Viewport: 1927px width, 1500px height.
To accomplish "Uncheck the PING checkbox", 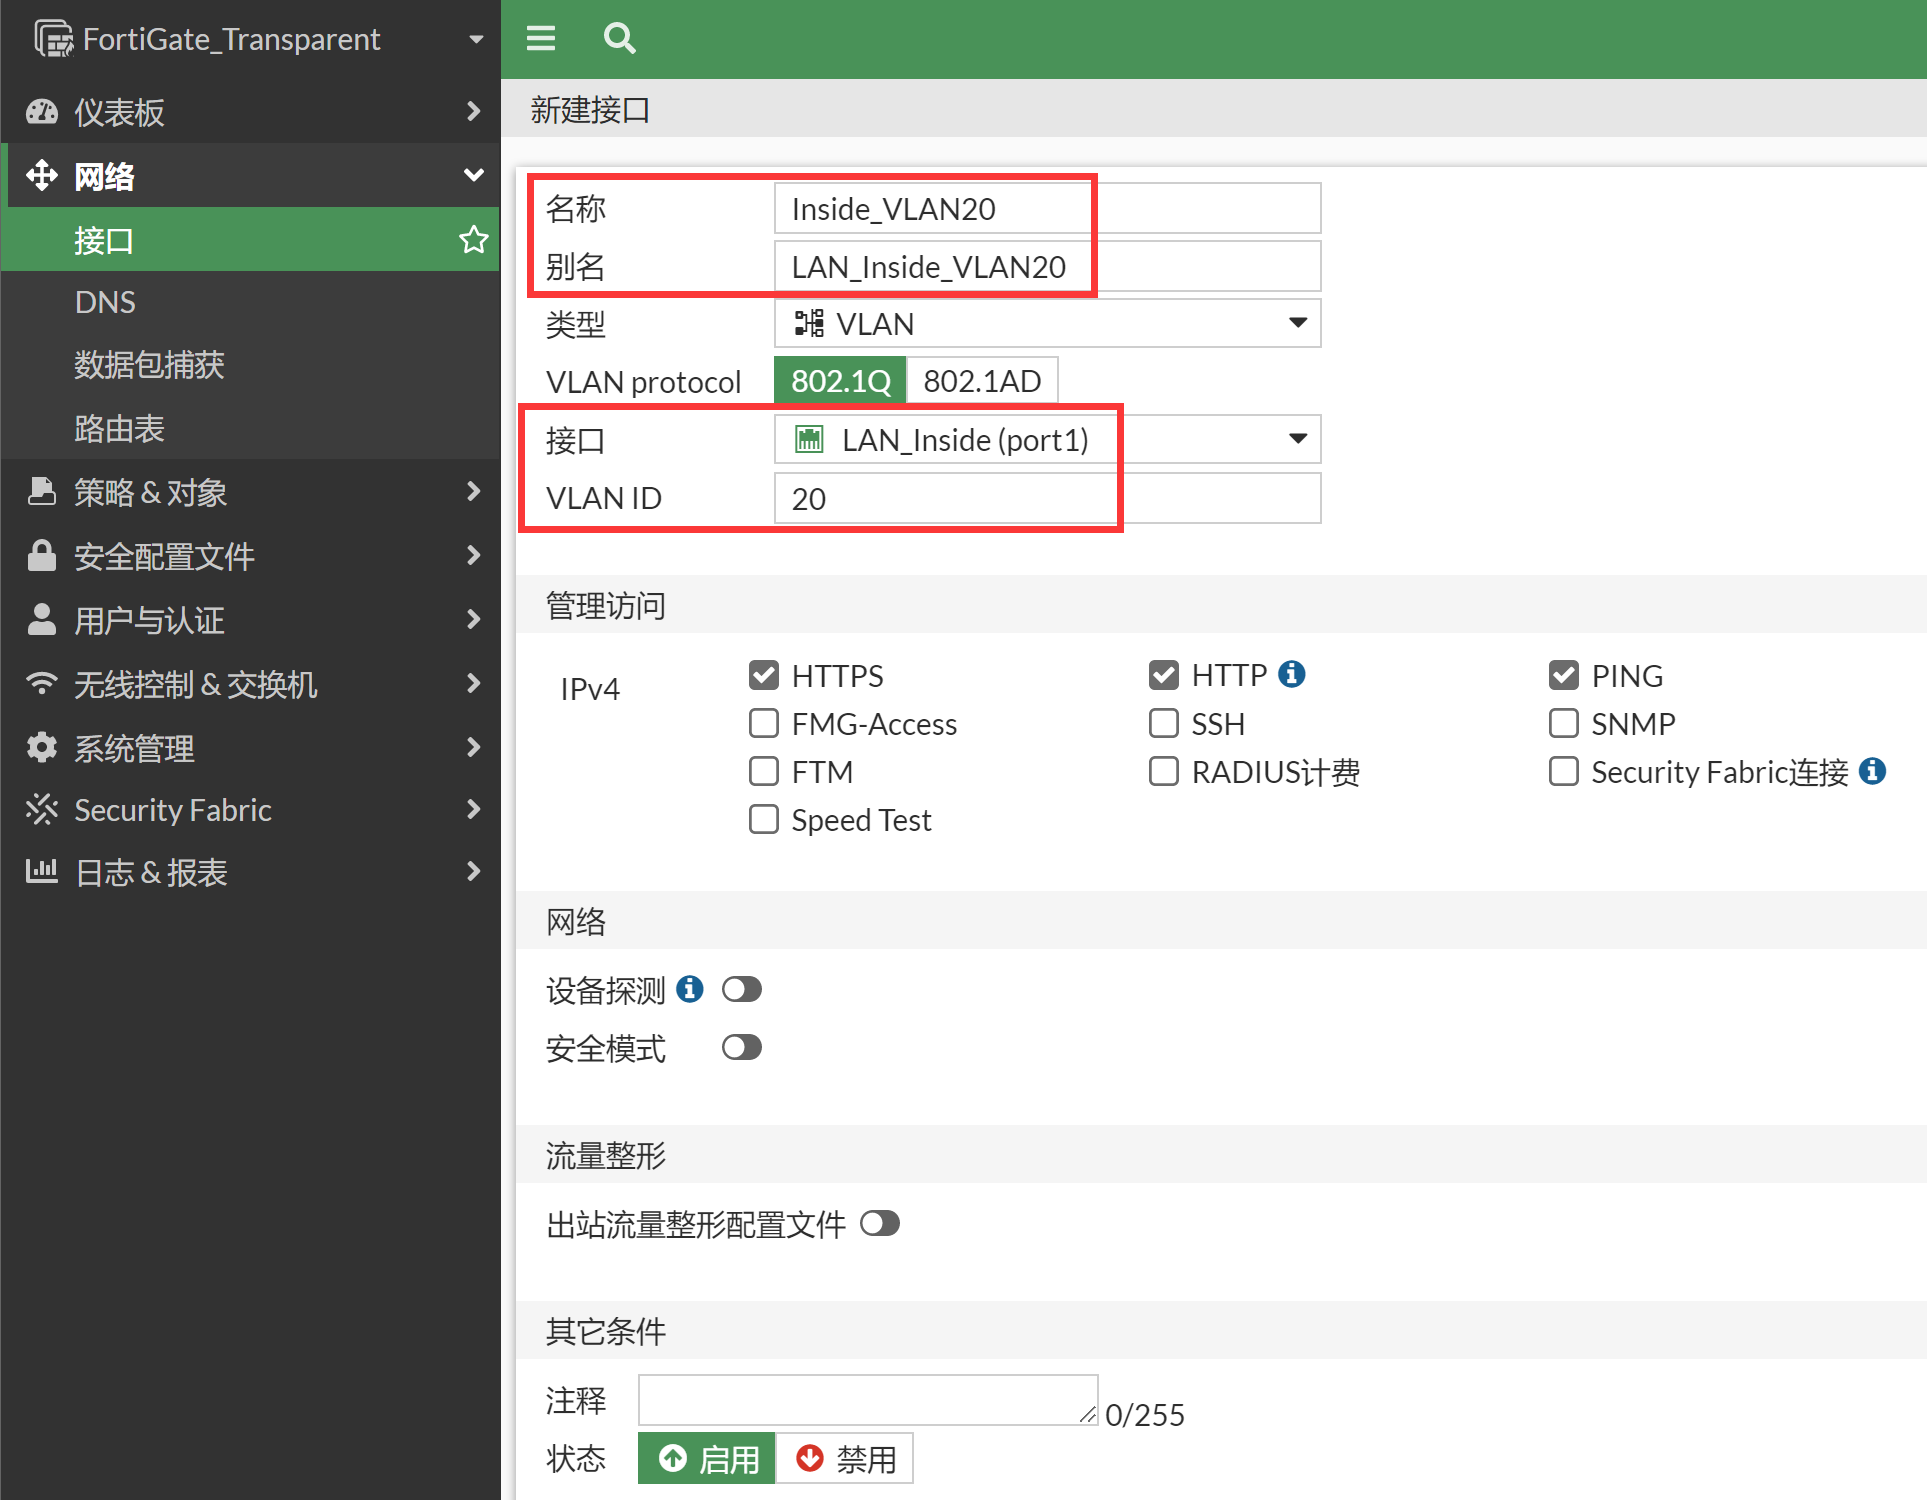I will (1563, 675).
